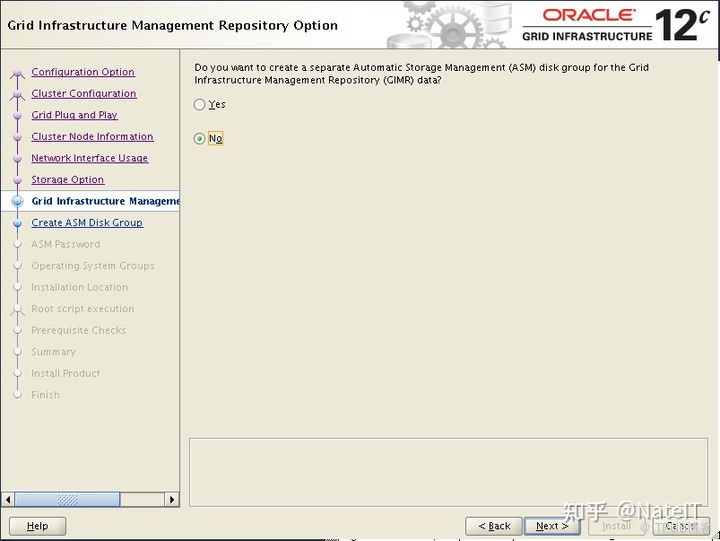Screen dimensions: 720x541
Task: Open Network Interface Usage step
Action: 90,158
